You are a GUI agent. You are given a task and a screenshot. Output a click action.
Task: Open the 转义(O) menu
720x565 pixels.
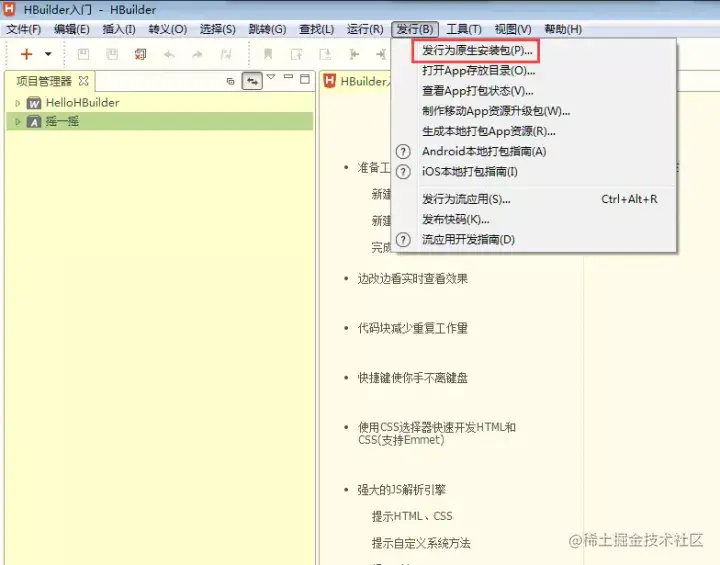pyautogui.click(x=168, y=29)
